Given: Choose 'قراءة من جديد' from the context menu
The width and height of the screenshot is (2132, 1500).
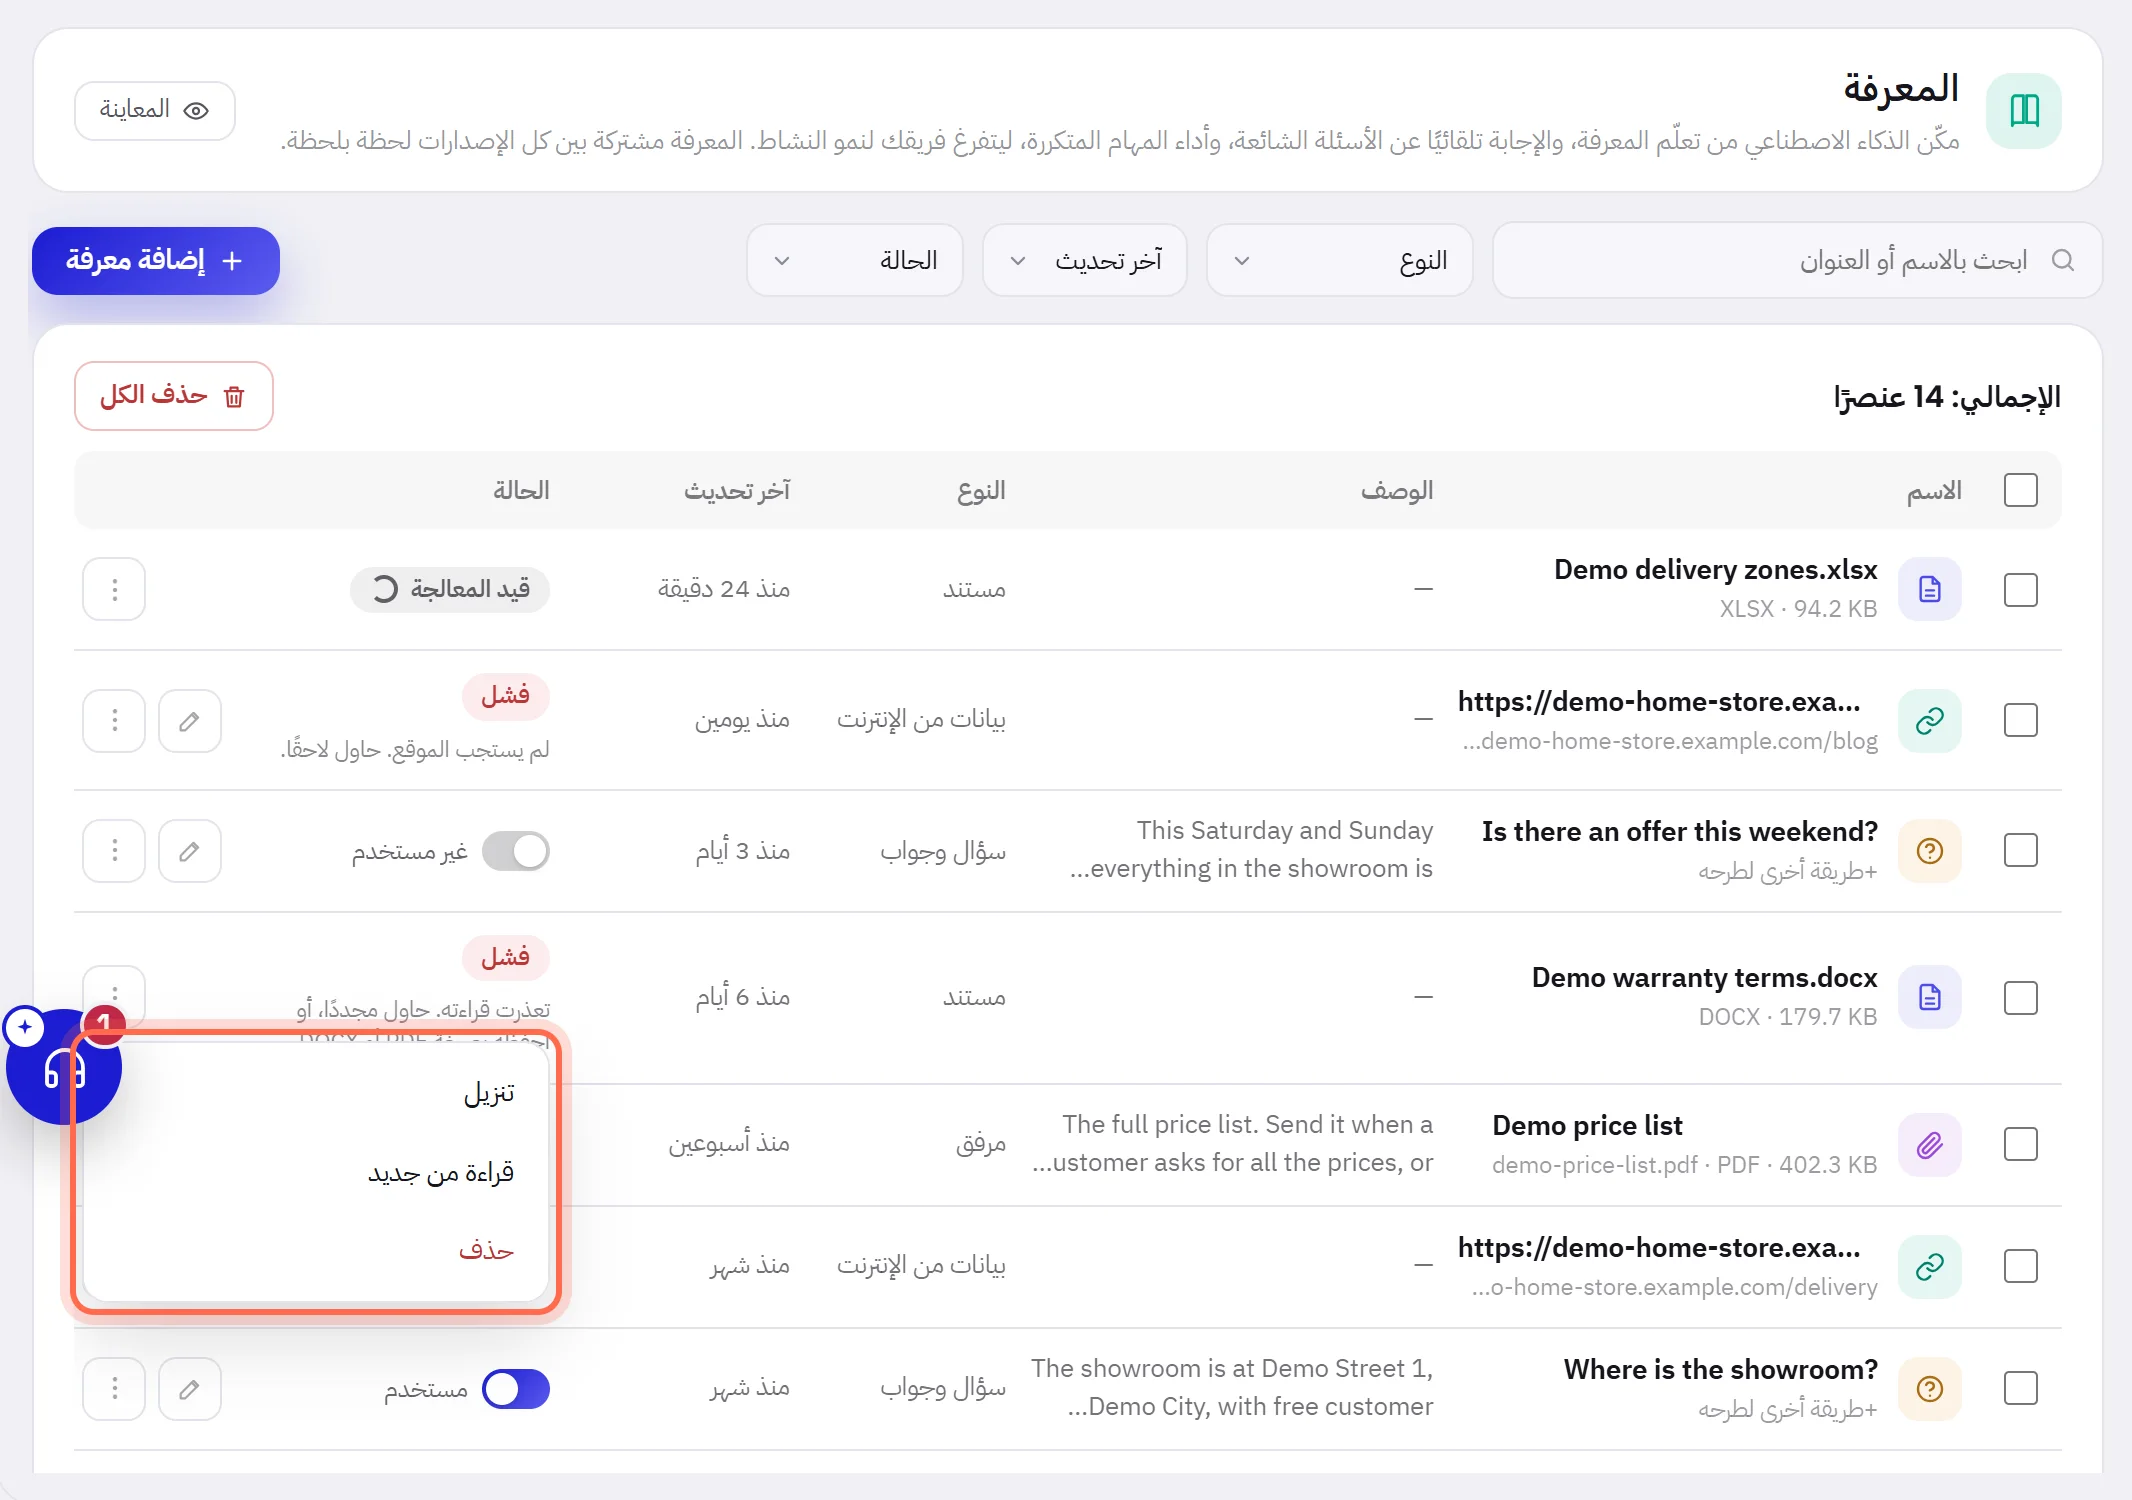Looking at the screenshot, I should 316,1172.
